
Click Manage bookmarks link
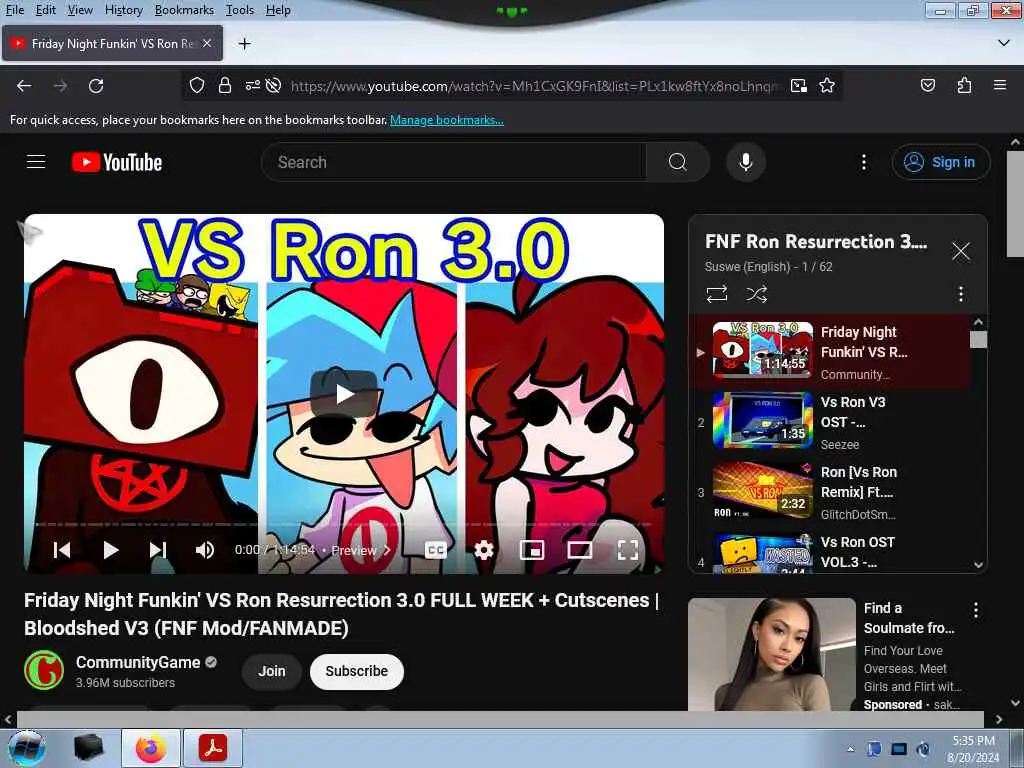click(x=447, y=120)
